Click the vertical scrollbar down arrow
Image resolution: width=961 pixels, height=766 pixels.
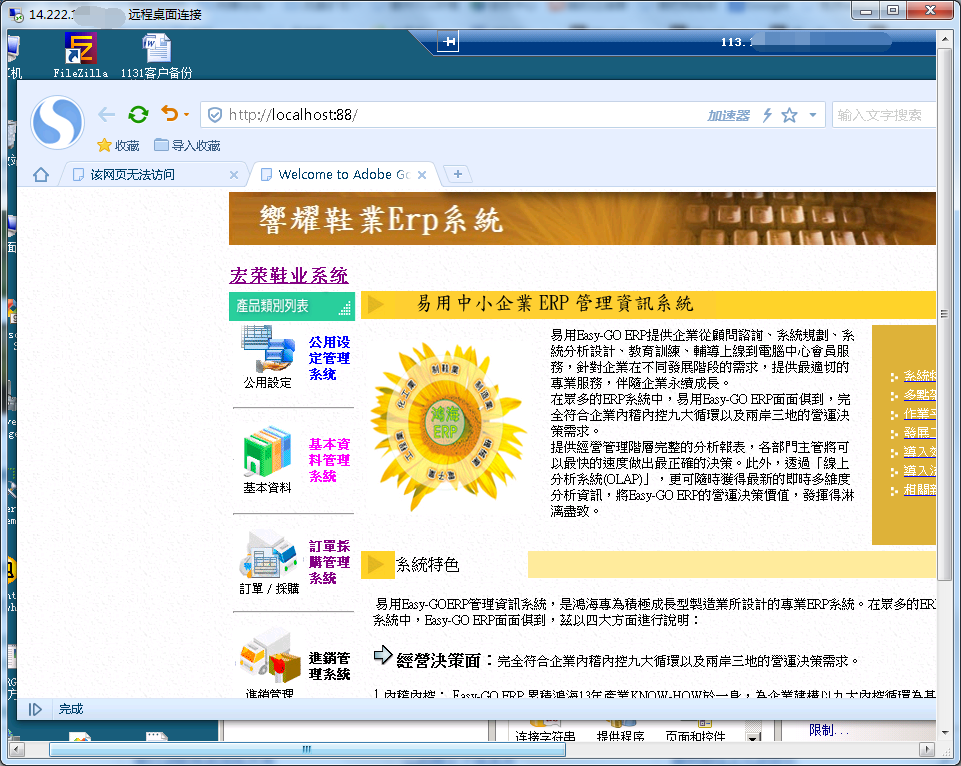pyautogui.click(x=944, y=732)
